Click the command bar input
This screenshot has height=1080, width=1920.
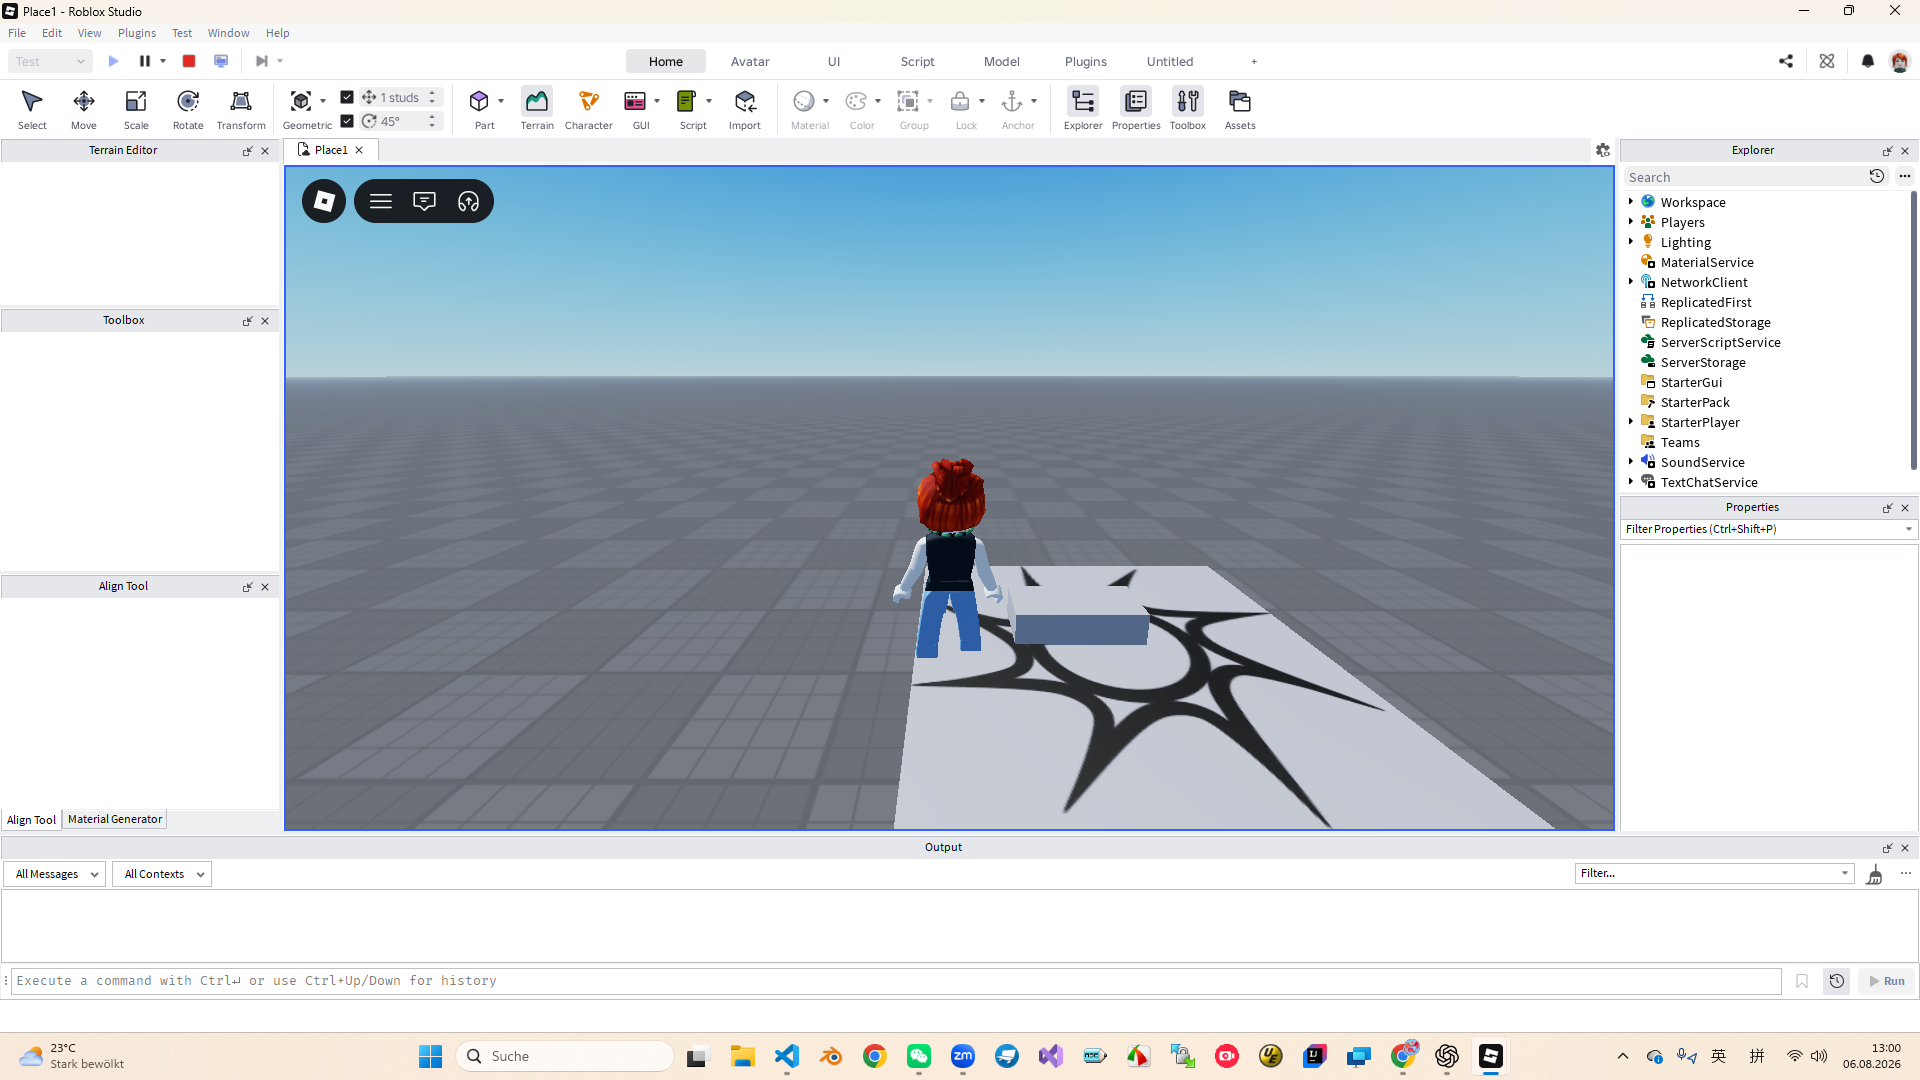896,981
